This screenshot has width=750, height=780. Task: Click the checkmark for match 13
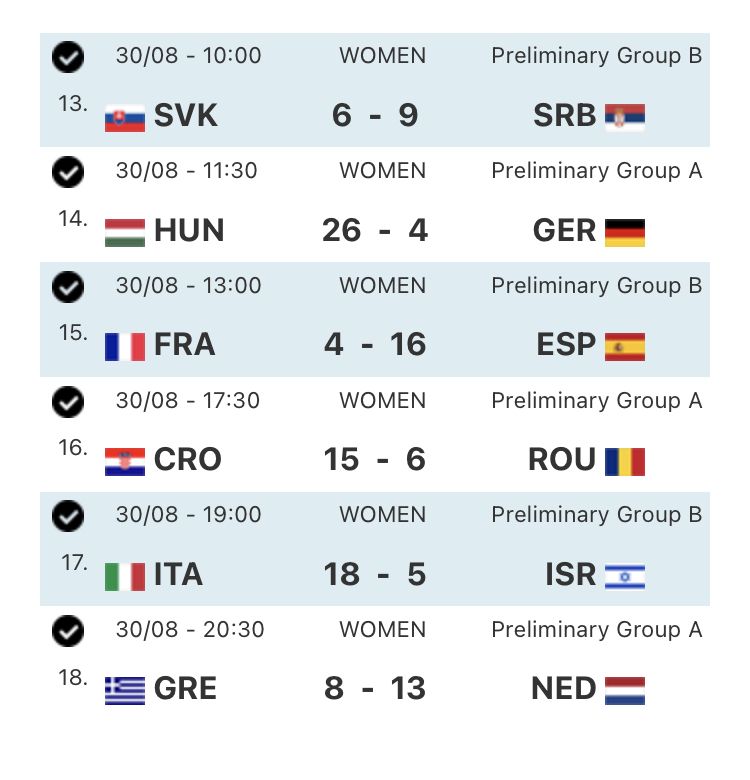point(68,57)
